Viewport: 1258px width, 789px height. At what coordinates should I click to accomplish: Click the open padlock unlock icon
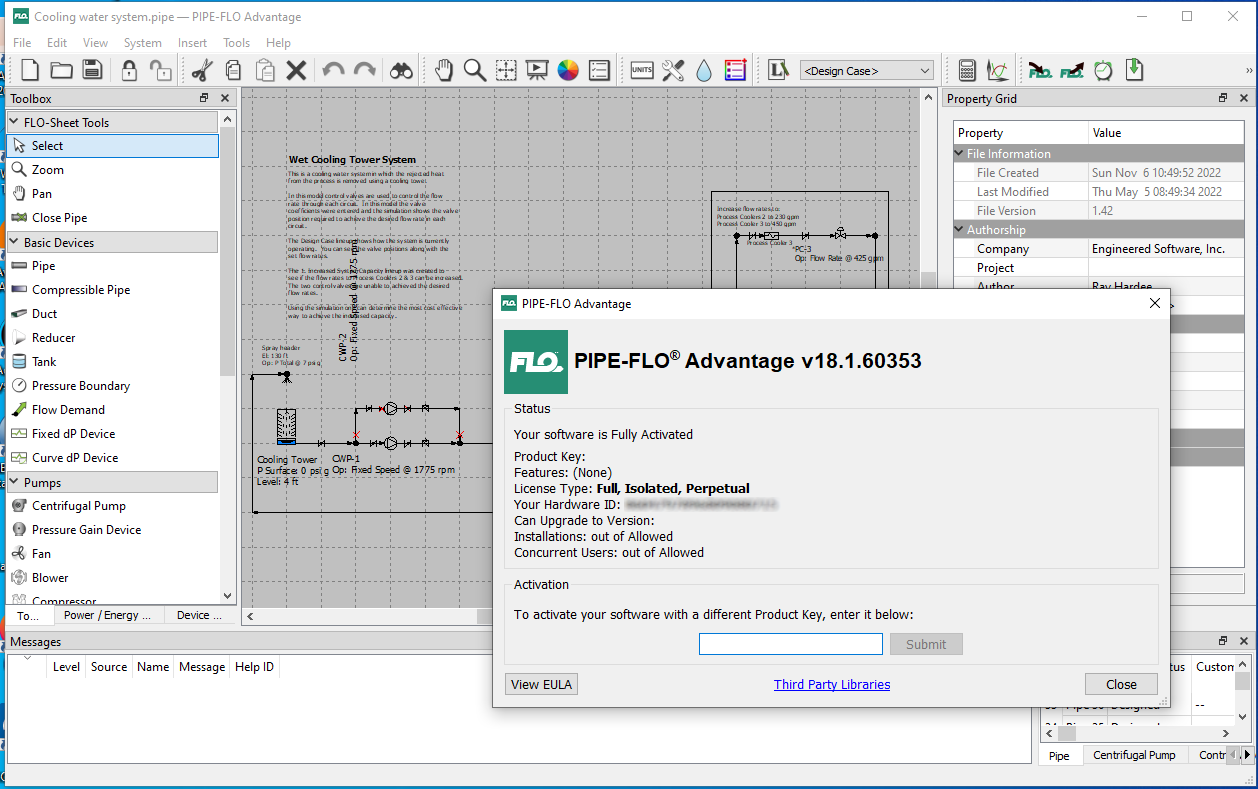tap(160, 70)
